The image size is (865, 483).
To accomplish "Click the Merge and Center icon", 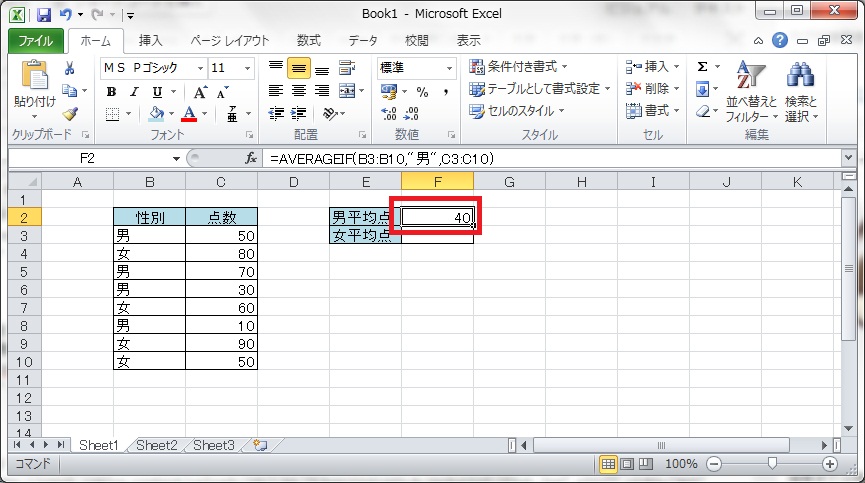I will coord(347,91).
